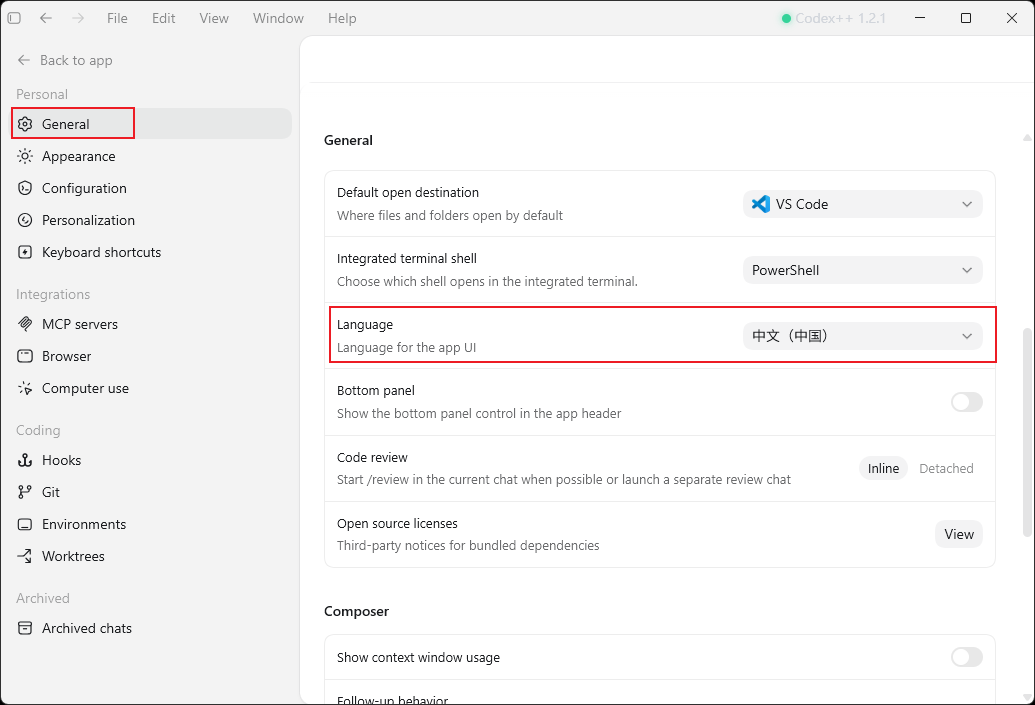
Task: Click the Archived chats box icon
Action: pos(25,628)
